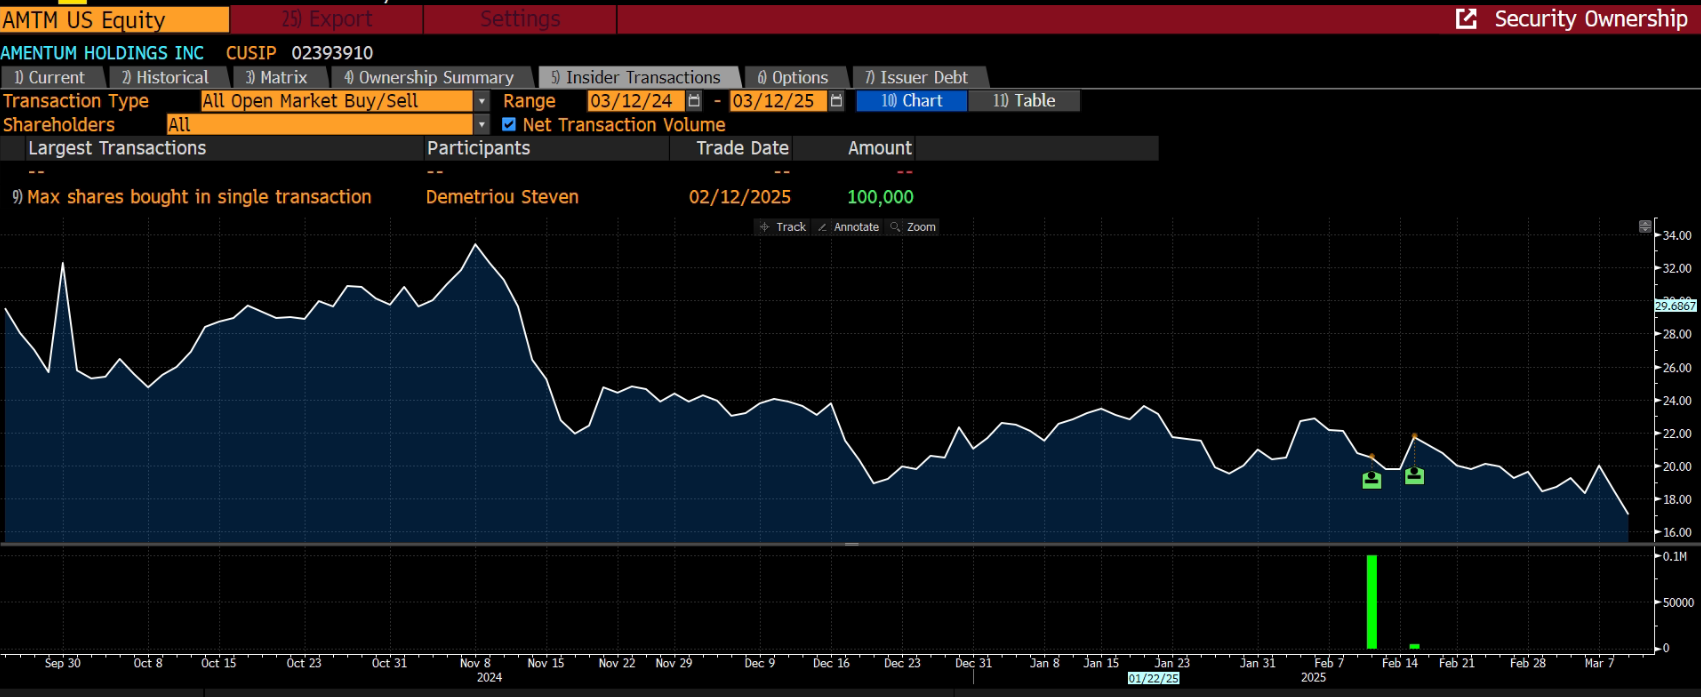Click the Track crosshair tool
This screenshot has width=1701, height=697.
coord(782,227)
